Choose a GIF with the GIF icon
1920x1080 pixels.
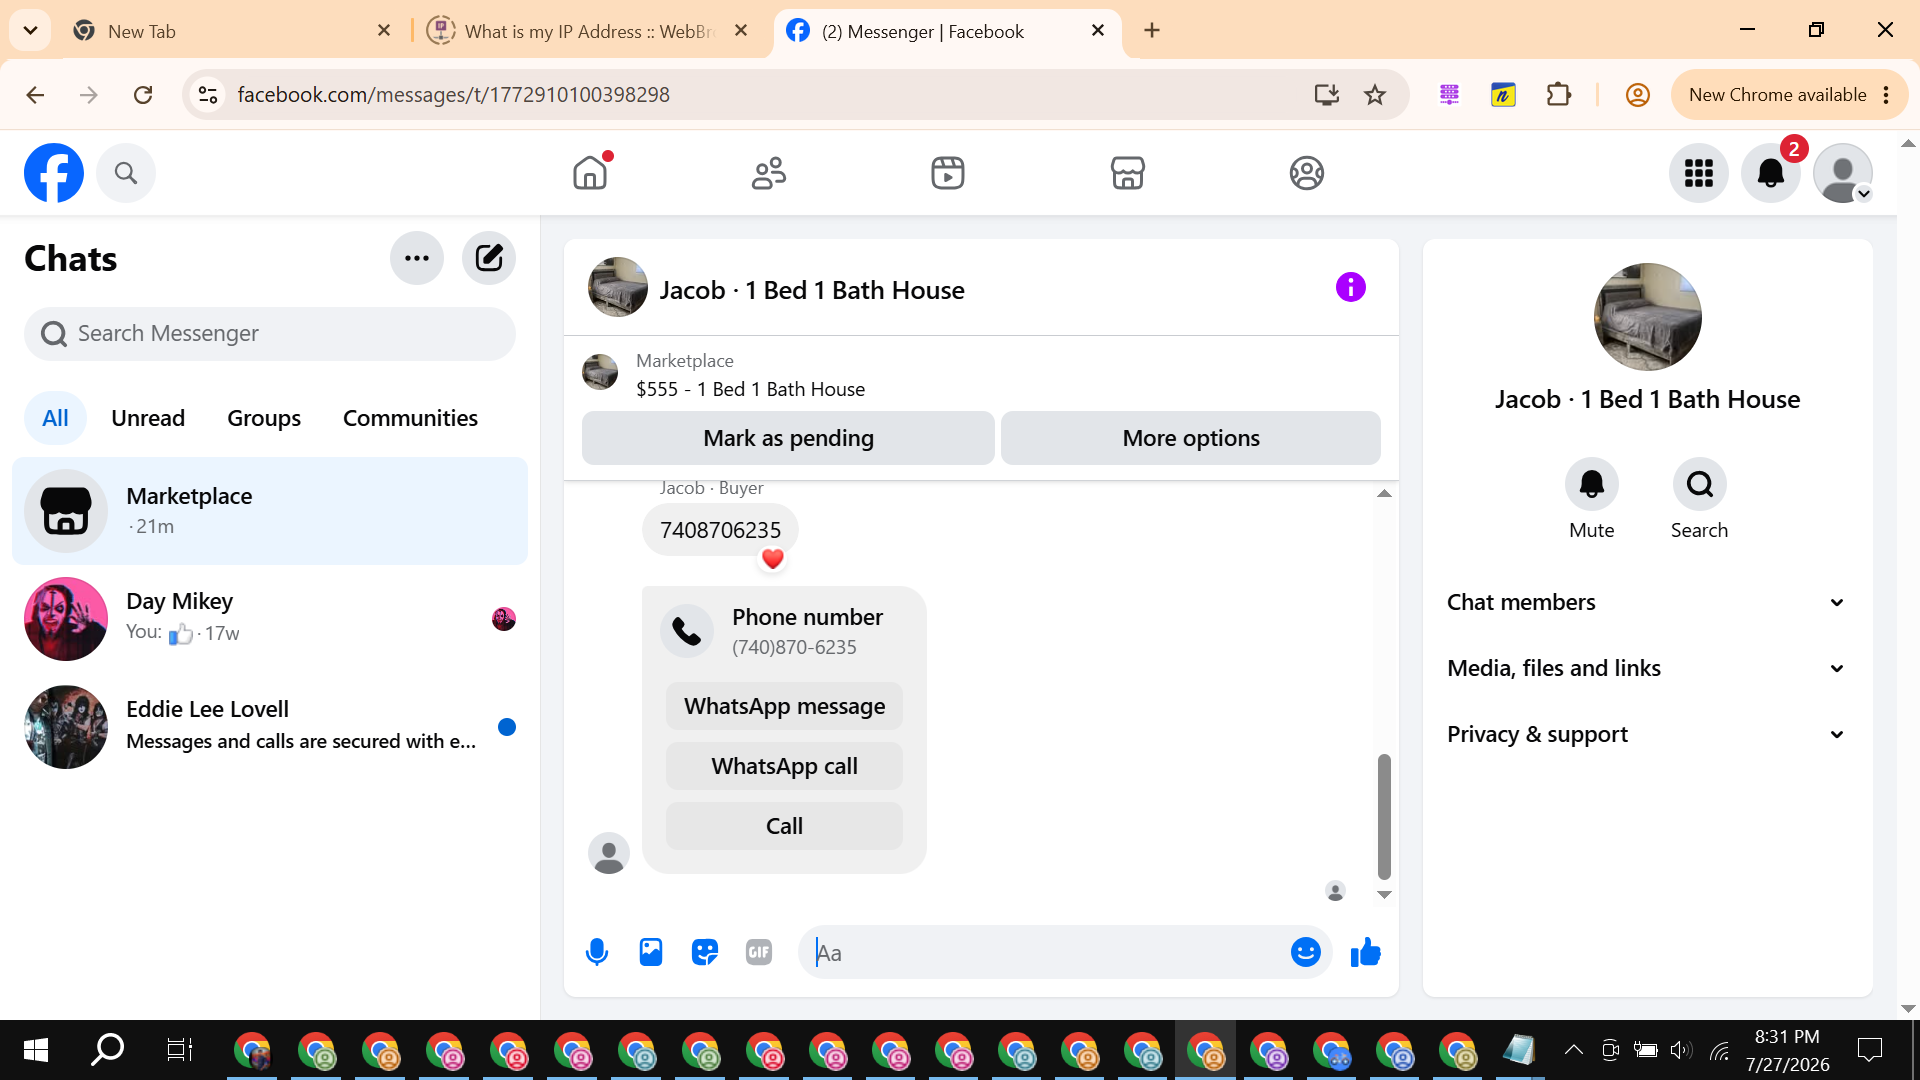(x=759, y=952)
